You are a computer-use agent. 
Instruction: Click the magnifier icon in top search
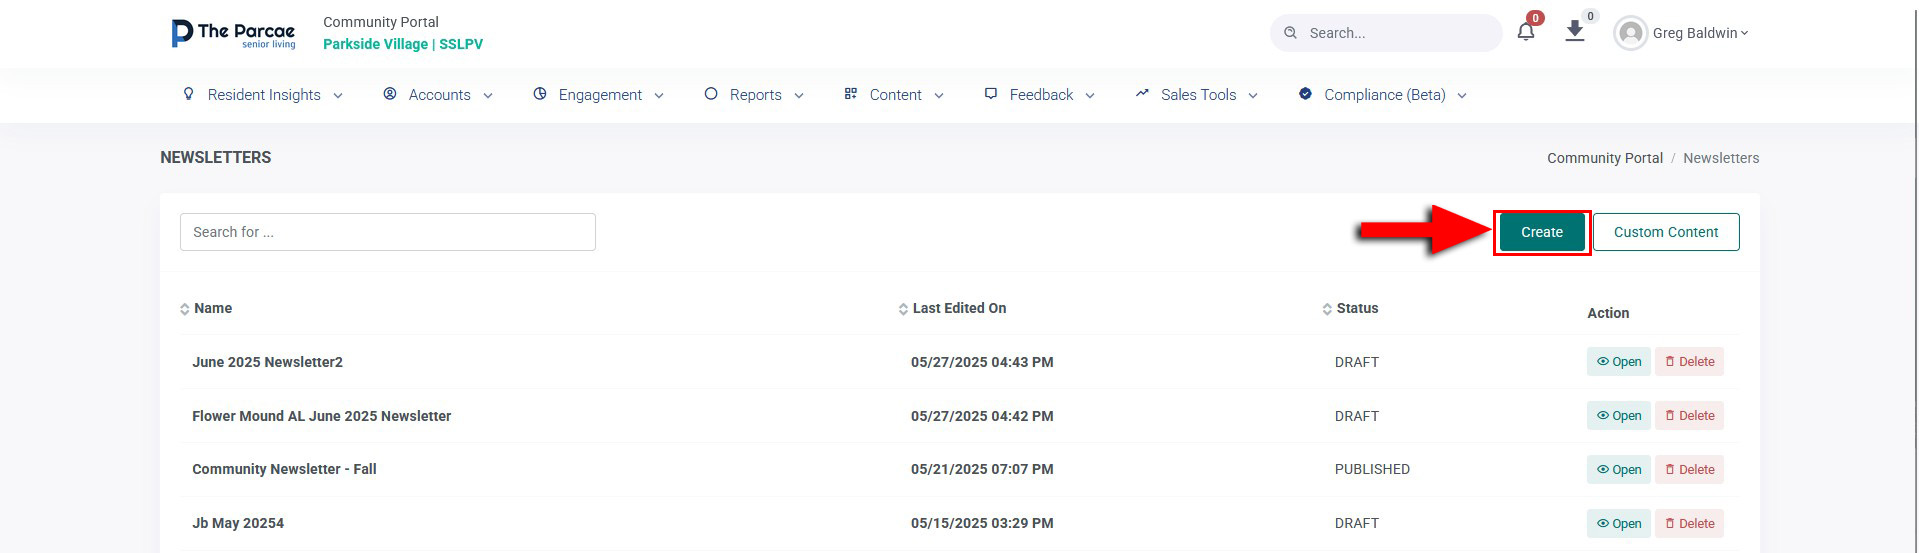(1290, 33)
